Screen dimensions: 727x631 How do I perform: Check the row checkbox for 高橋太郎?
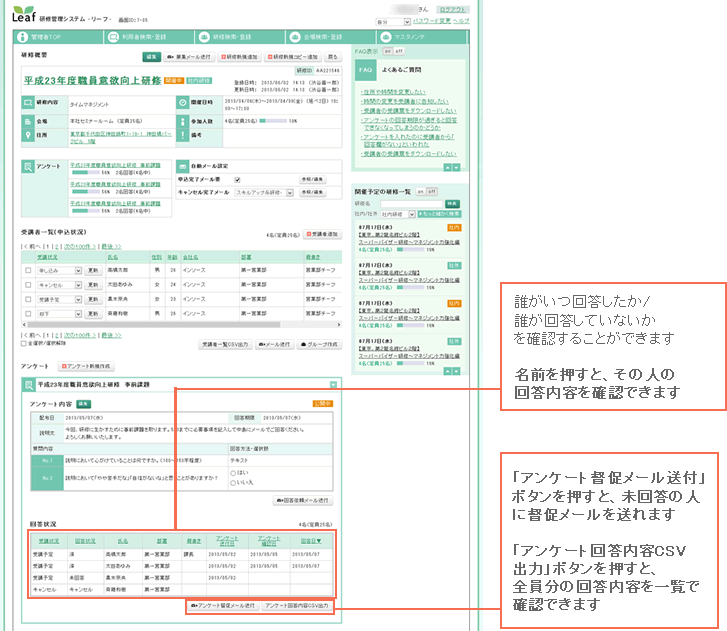click(28, 270)
